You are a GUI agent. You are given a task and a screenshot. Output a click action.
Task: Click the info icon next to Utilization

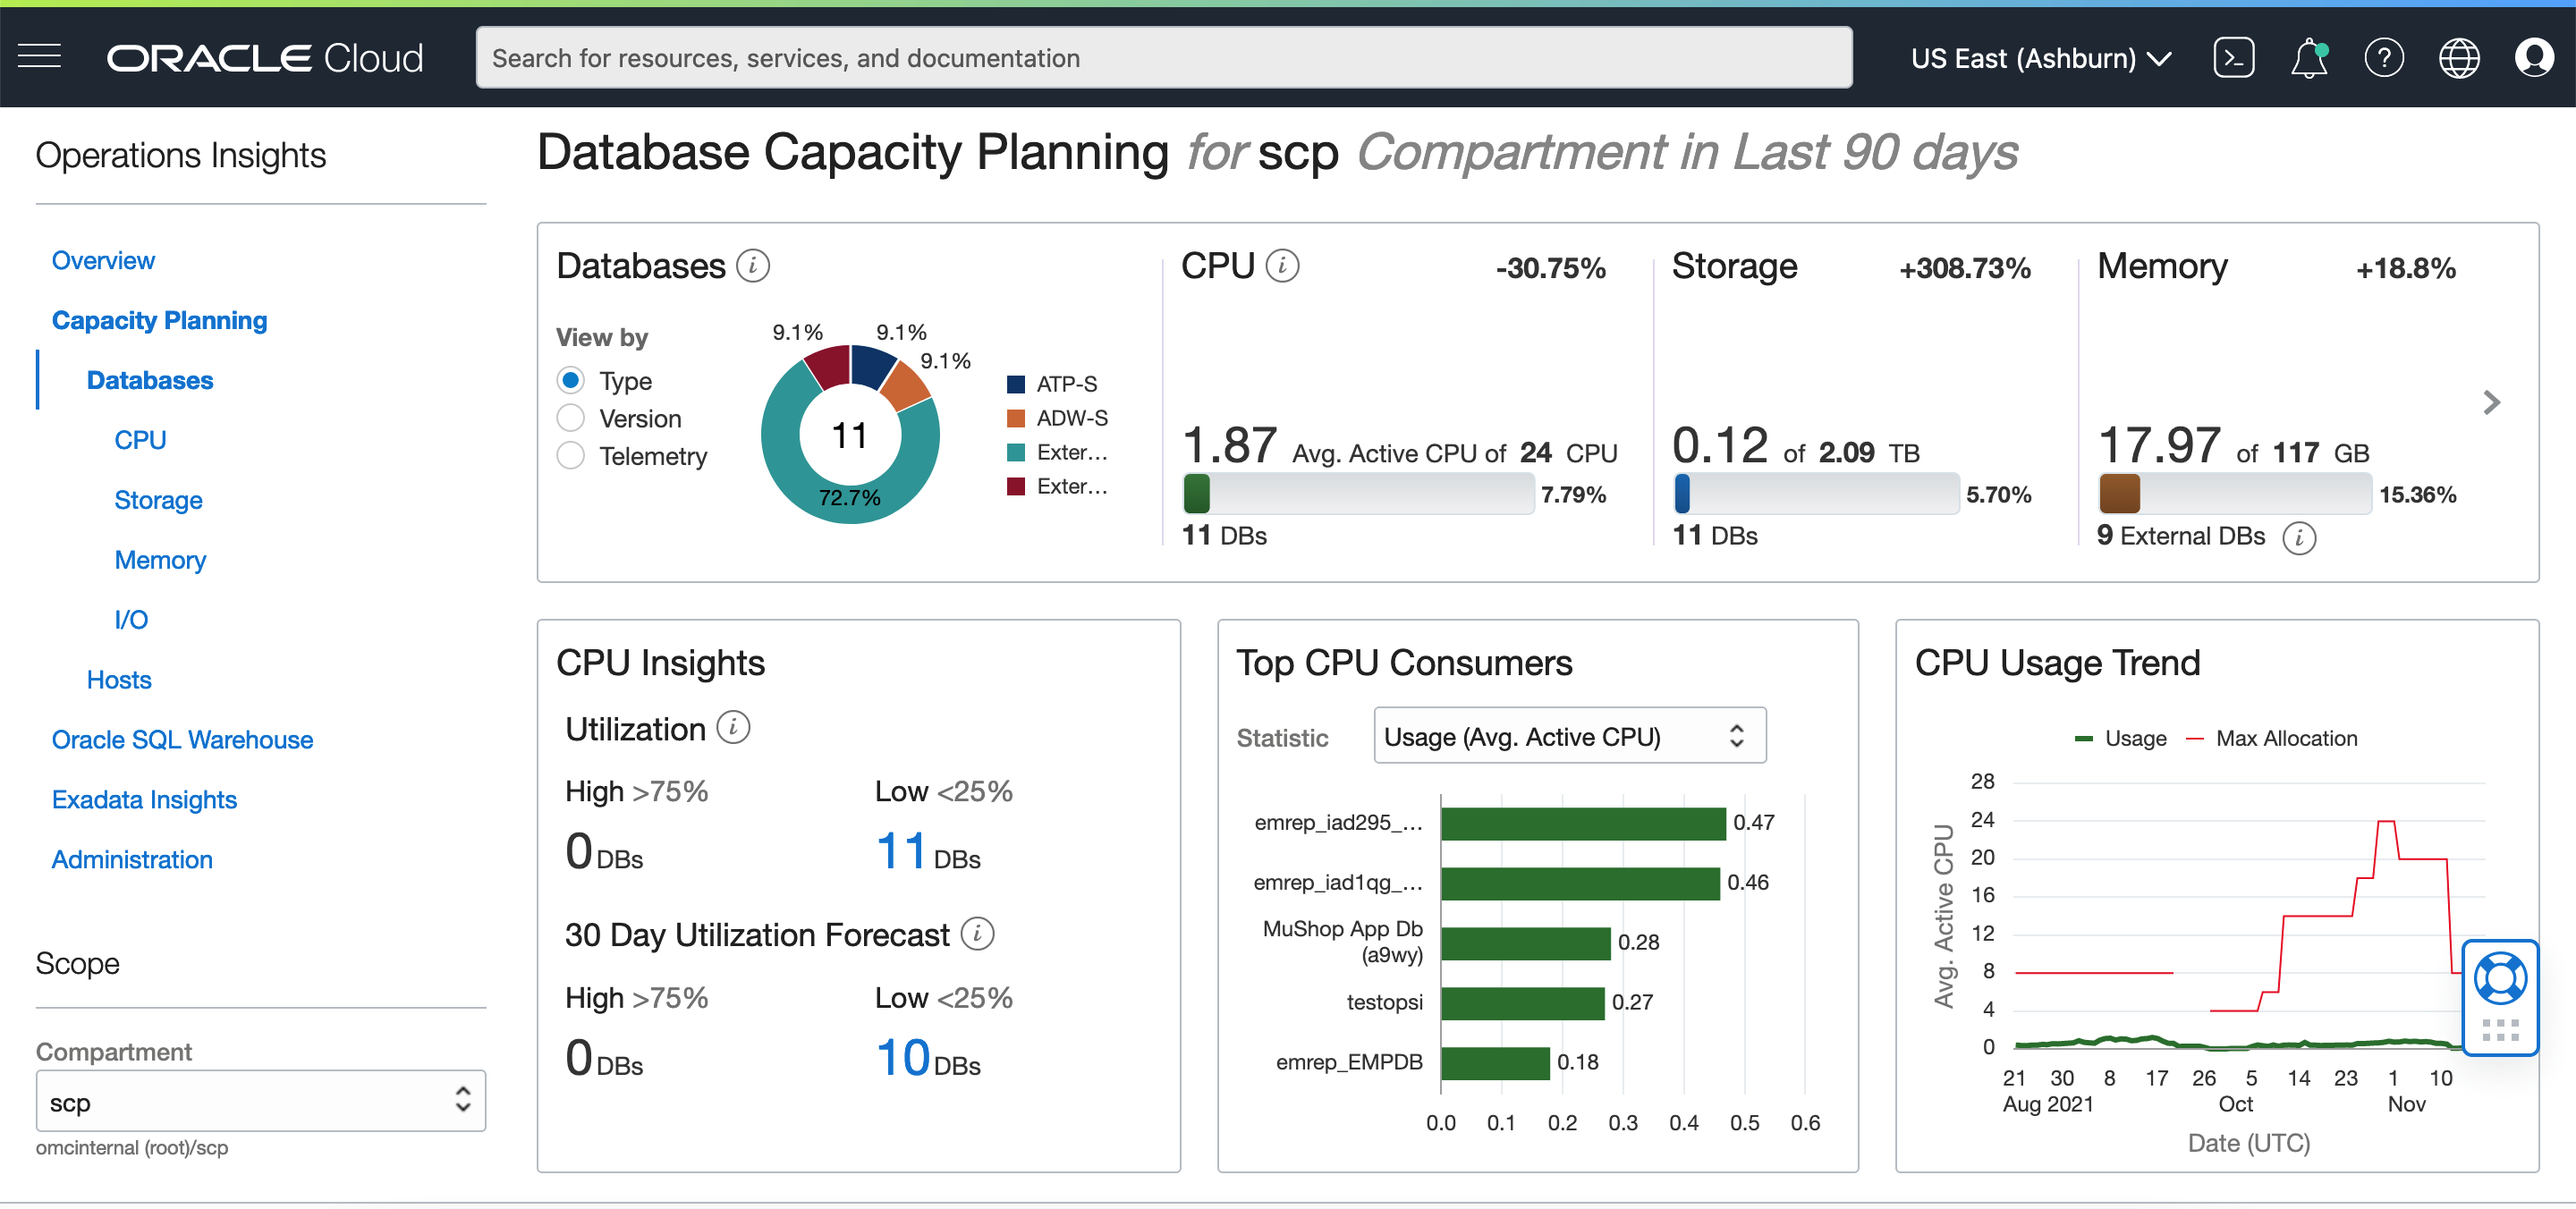coord(734,728)
